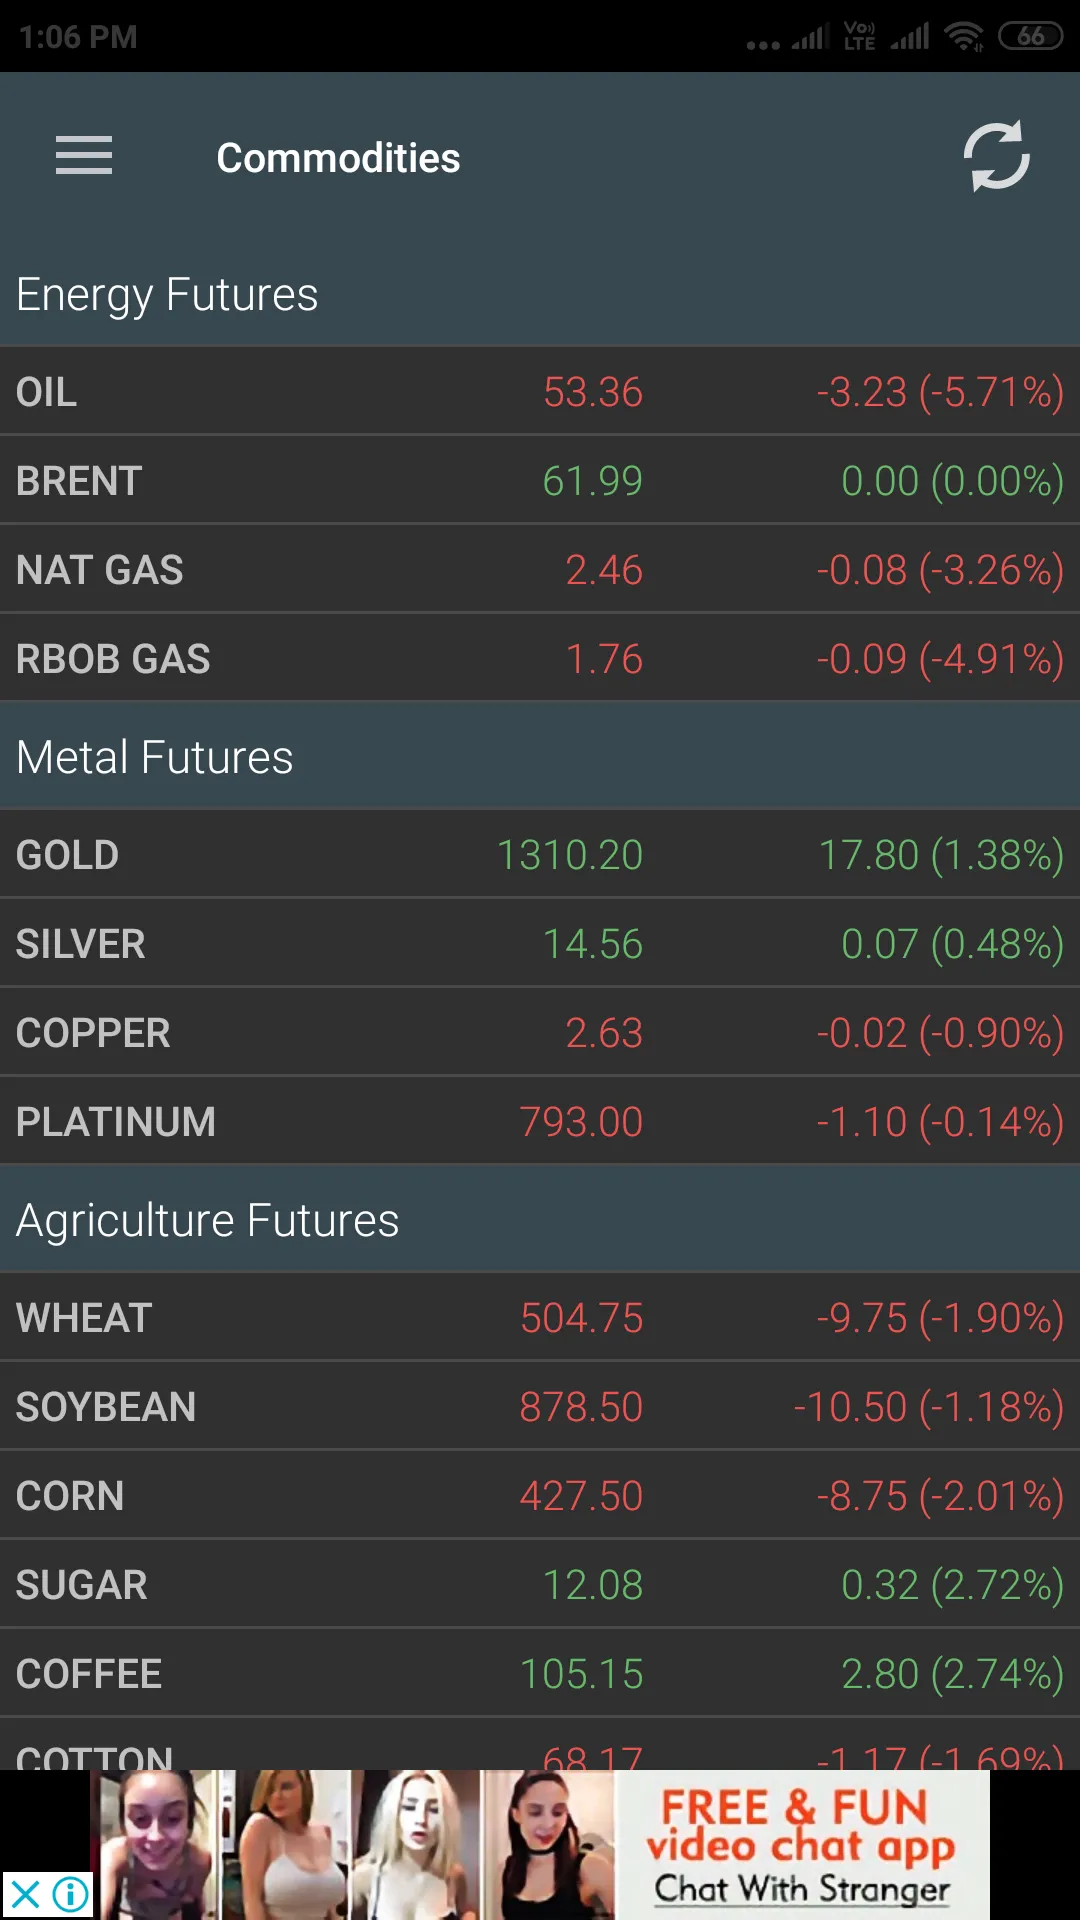Select the BRENT commodity row
Screen dimensions: 1080x1920
540,480
